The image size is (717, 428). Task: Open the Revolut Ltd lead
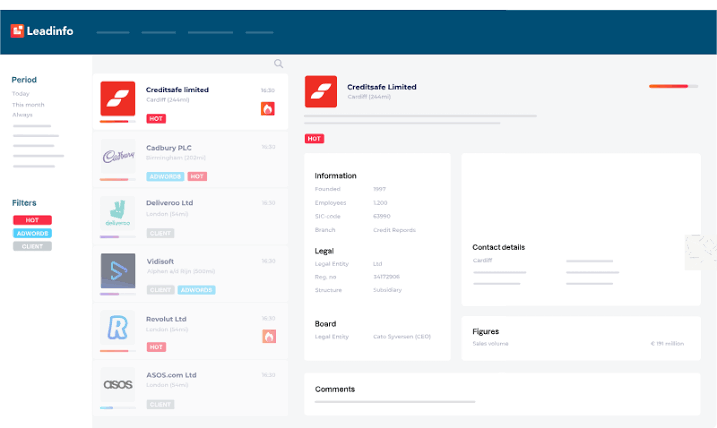[190, 331]
